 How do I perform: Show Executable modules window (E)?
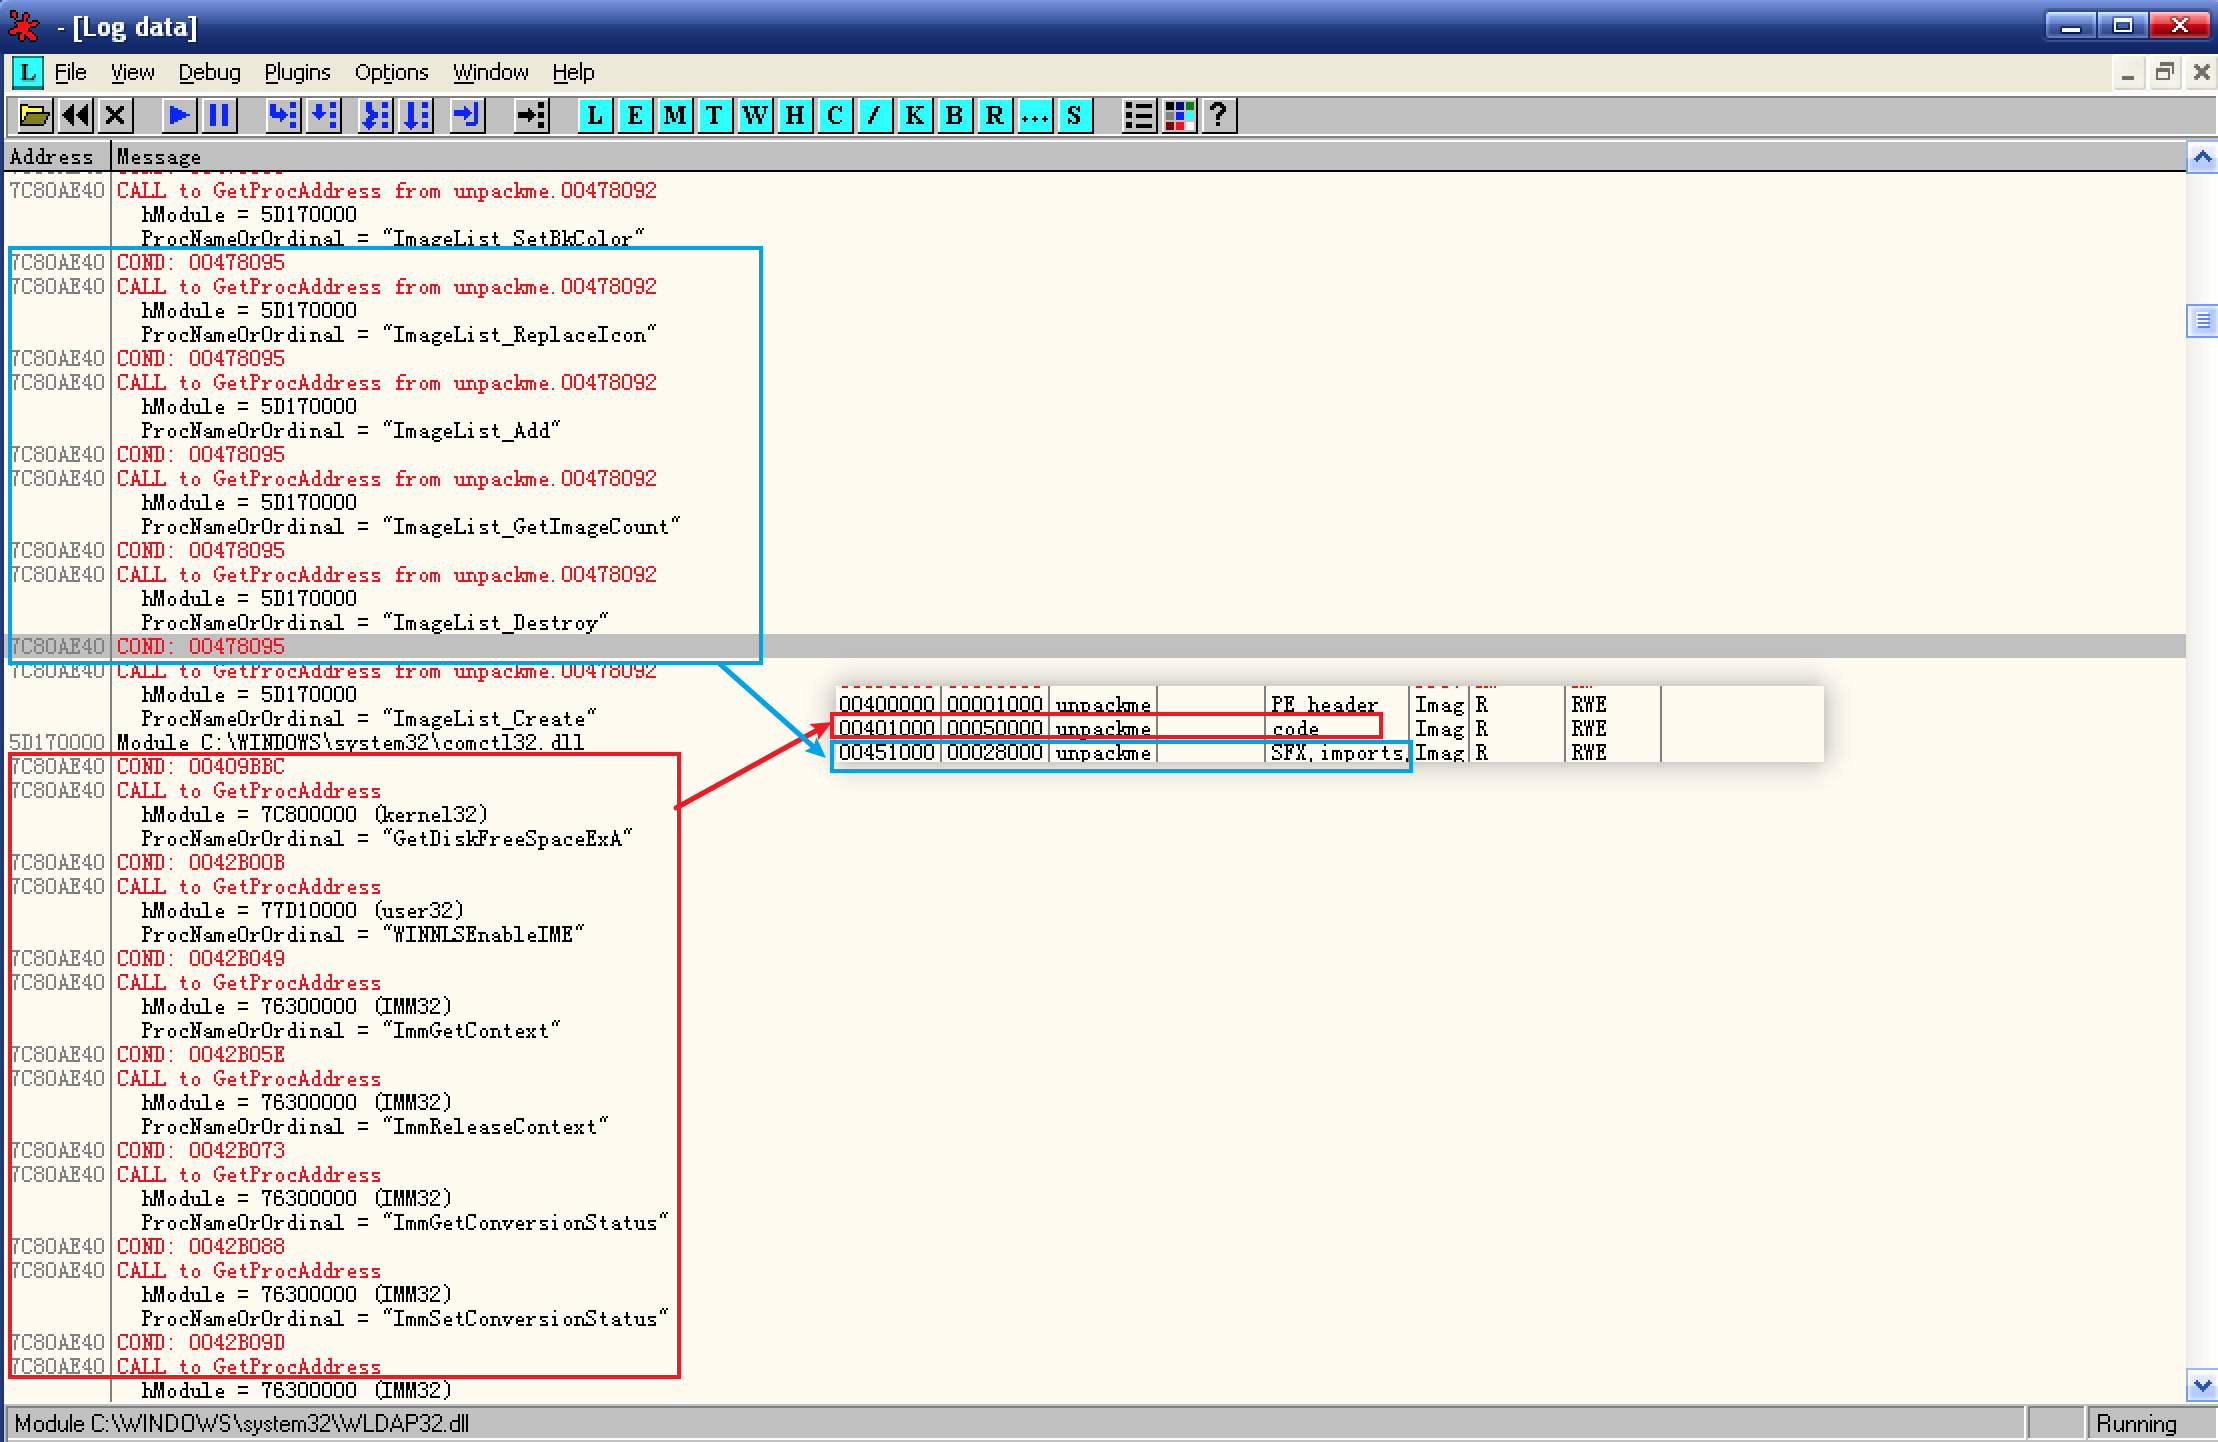click(x=635, y=116)
